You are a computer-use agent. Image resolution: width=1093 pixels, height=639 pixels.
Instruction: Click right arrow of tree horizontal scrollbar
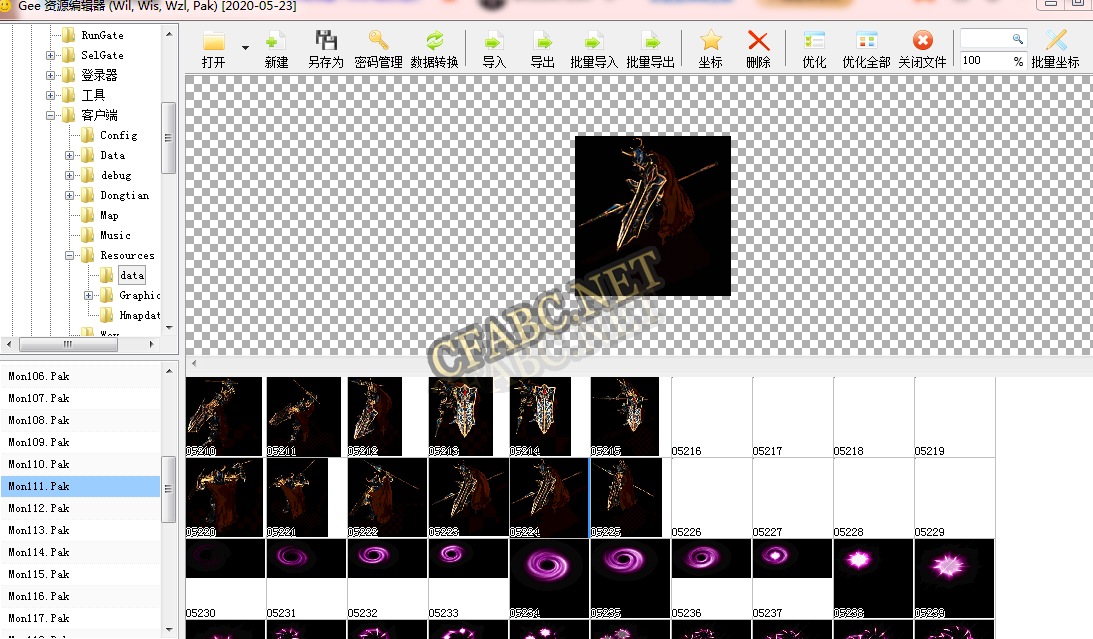(152, 344)
